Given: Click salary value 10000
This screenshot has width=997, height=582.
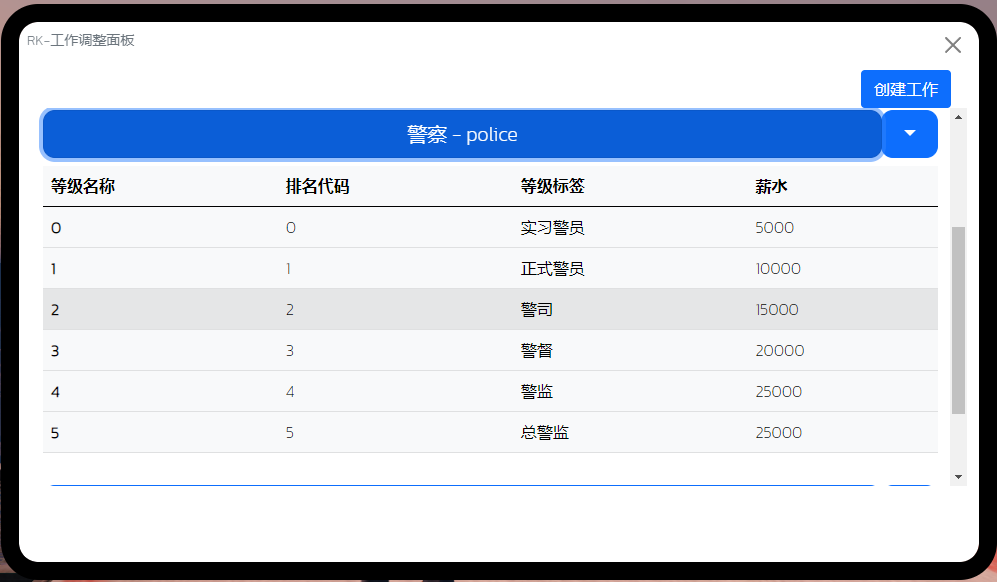Looking at the screenshot, I should (778, 268).
